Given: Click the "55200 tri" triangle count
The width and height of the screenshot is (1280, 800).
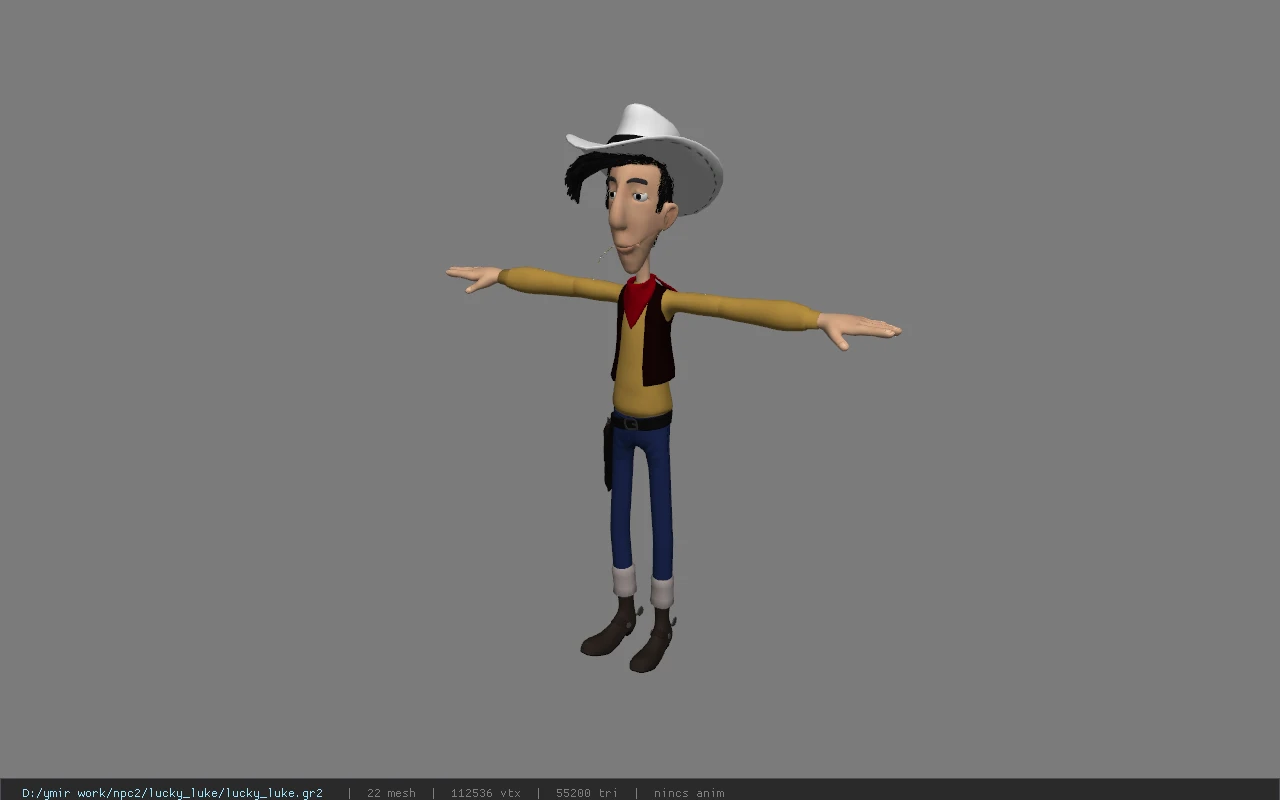Looking at the screenshot, I should pyautogui.click(x=586, y=793).
